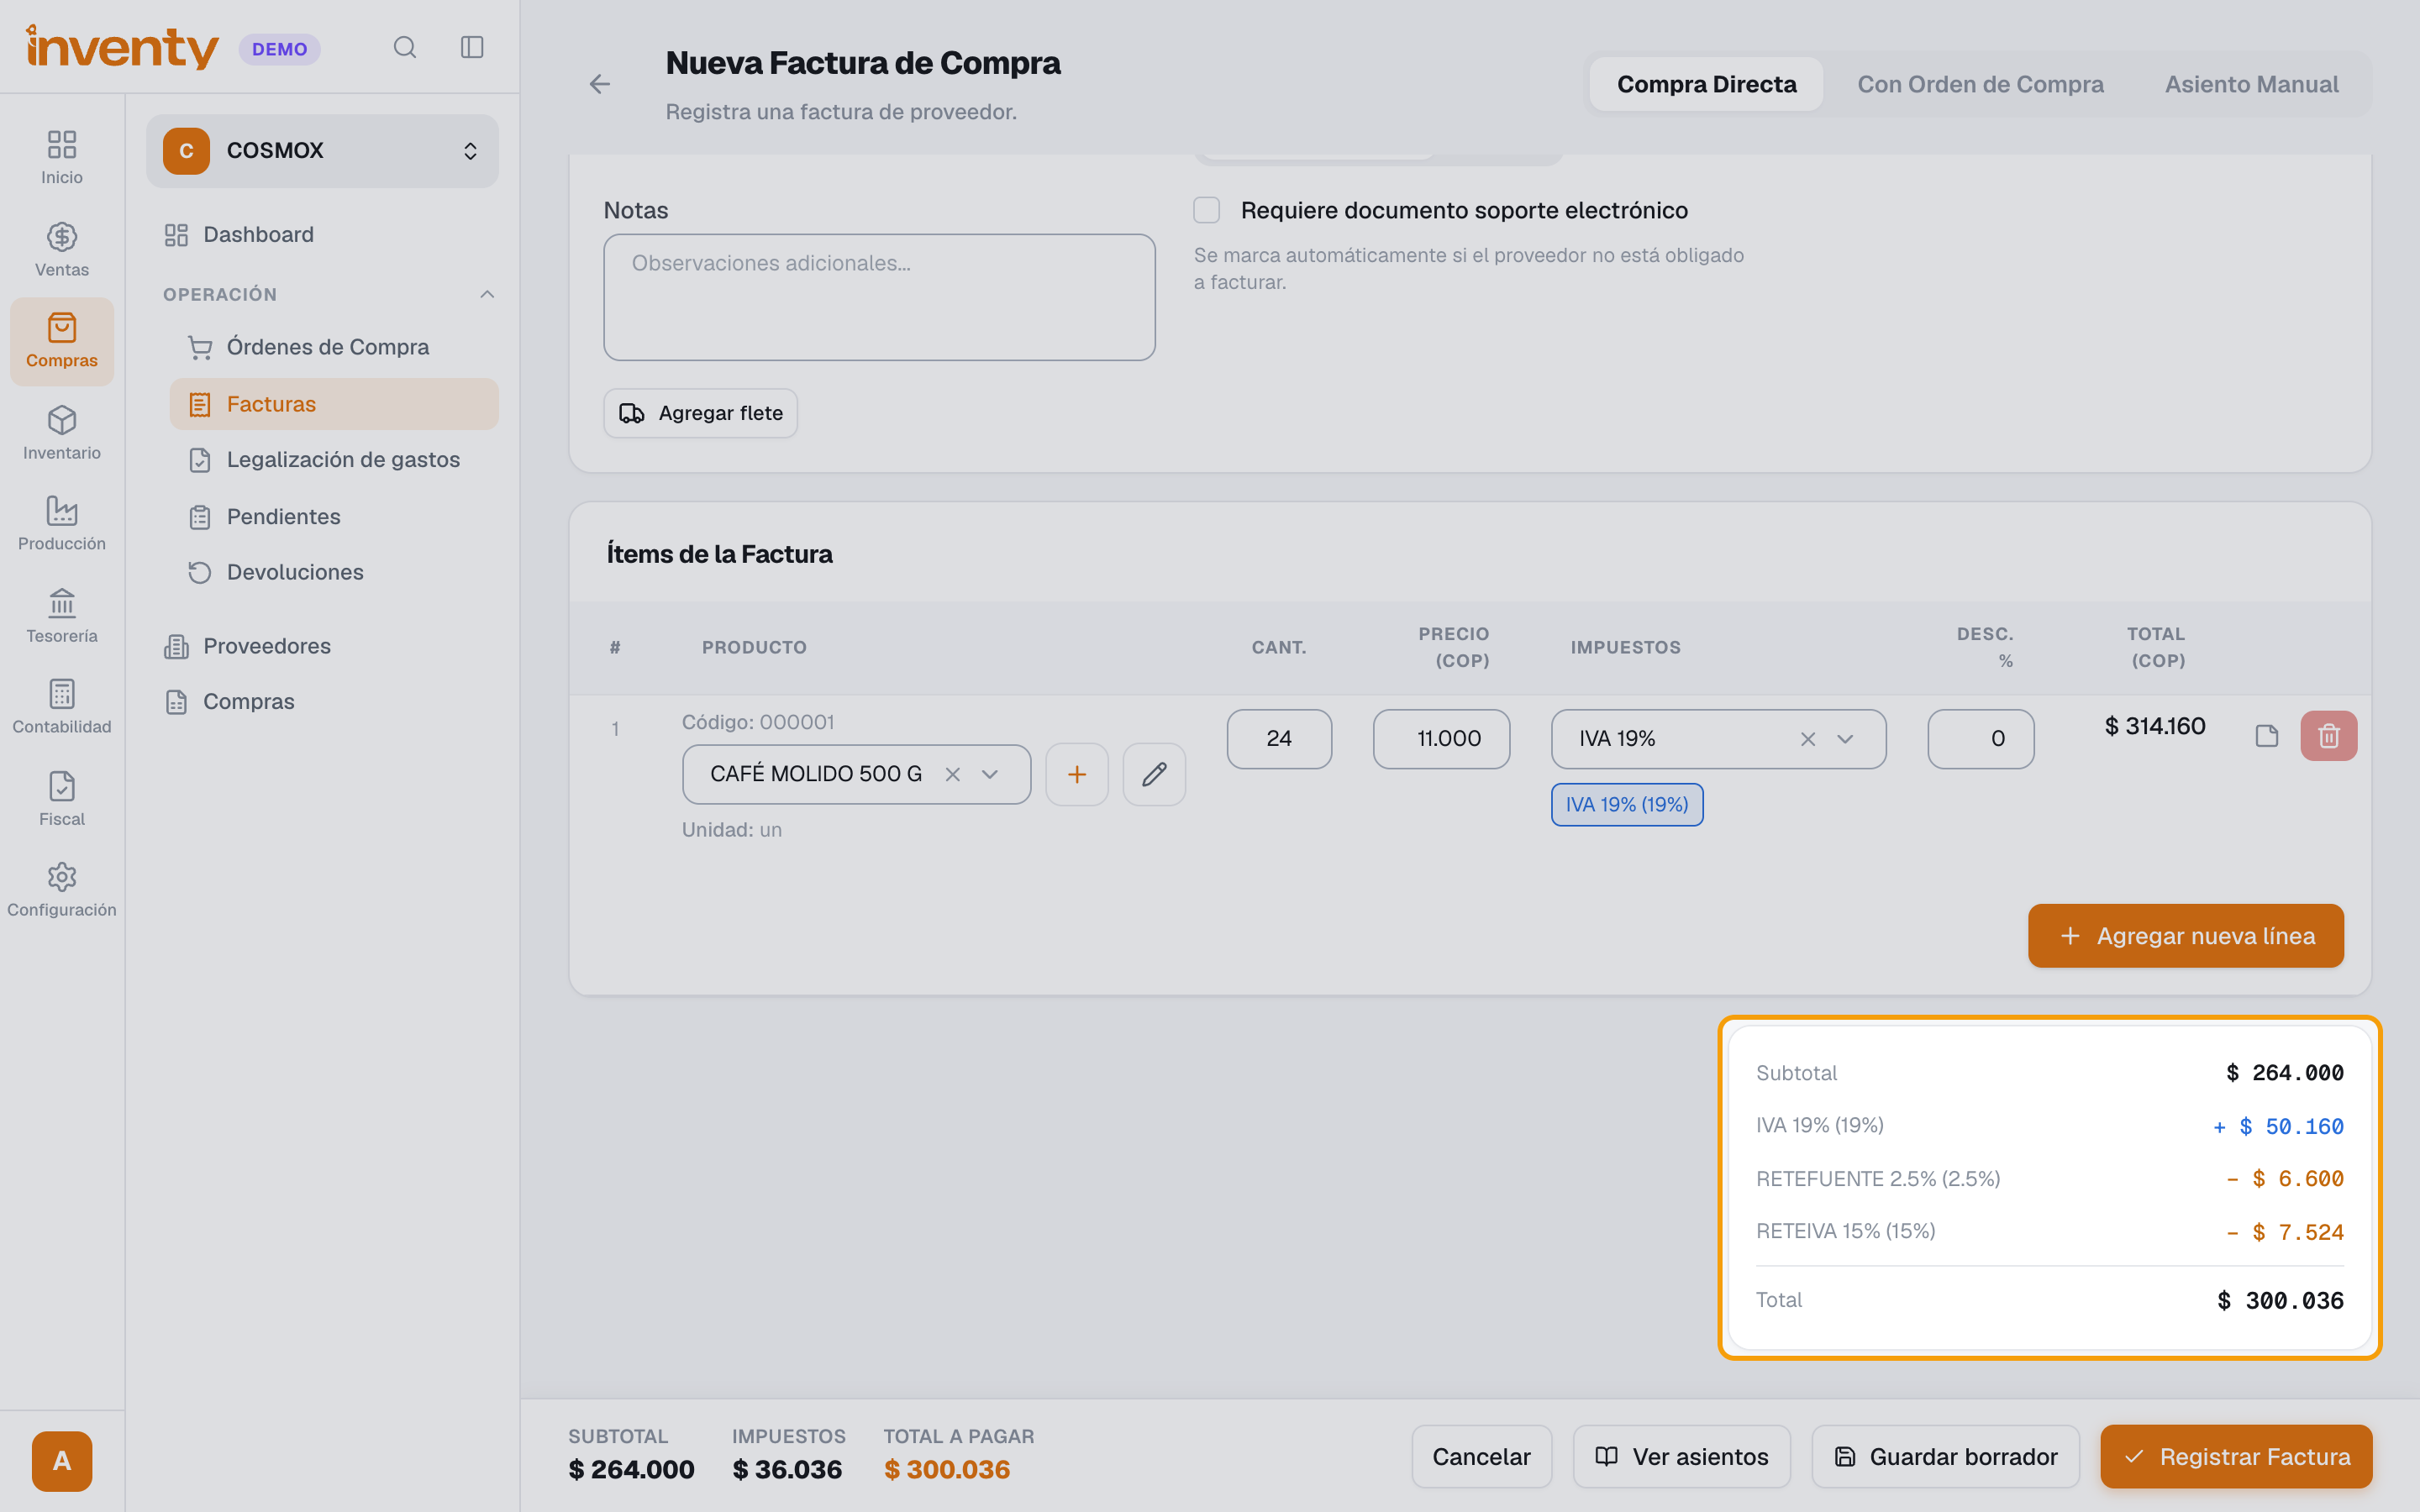This screenshot has width=2420, height=1512.
Task: Expand the IVA 19% tax dropdown
Action: pos(1845,739)
